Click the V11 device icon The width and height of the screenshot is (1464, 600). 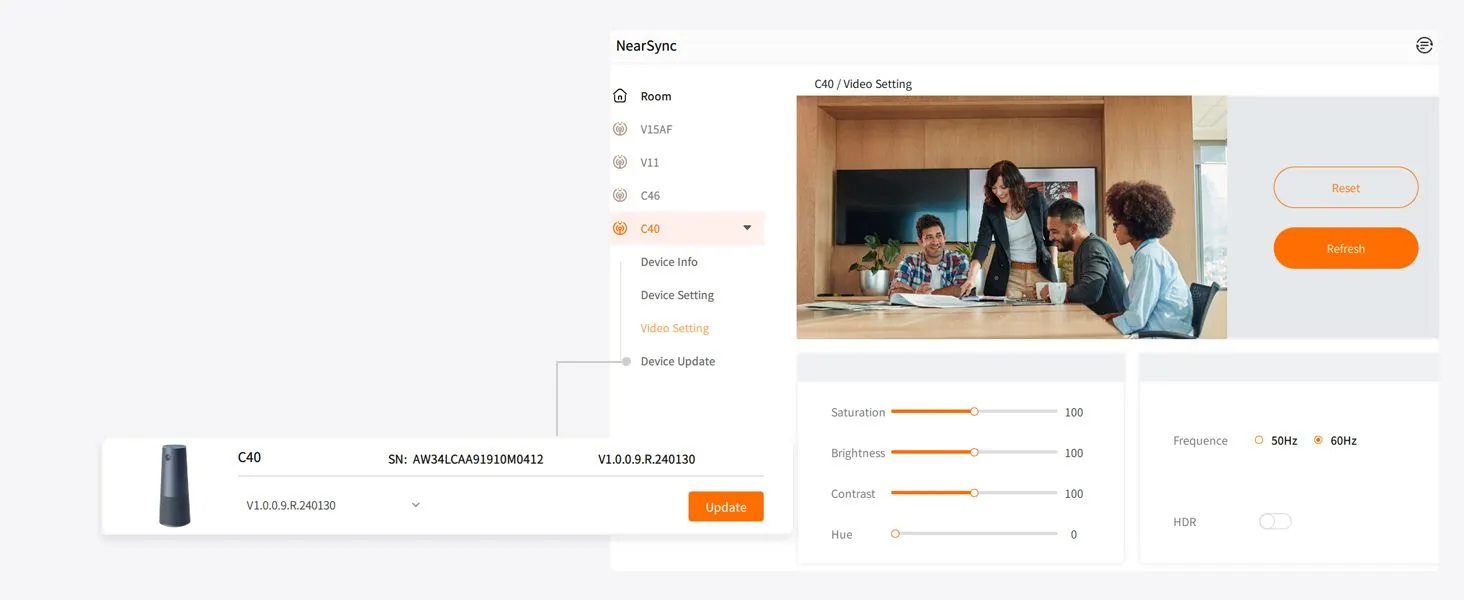pos(620,162)
